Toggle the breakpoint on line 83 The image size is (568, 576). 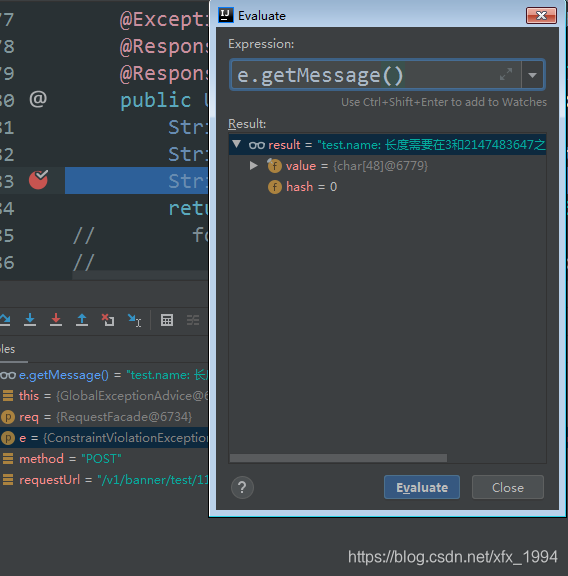click(x=38, y=180)
